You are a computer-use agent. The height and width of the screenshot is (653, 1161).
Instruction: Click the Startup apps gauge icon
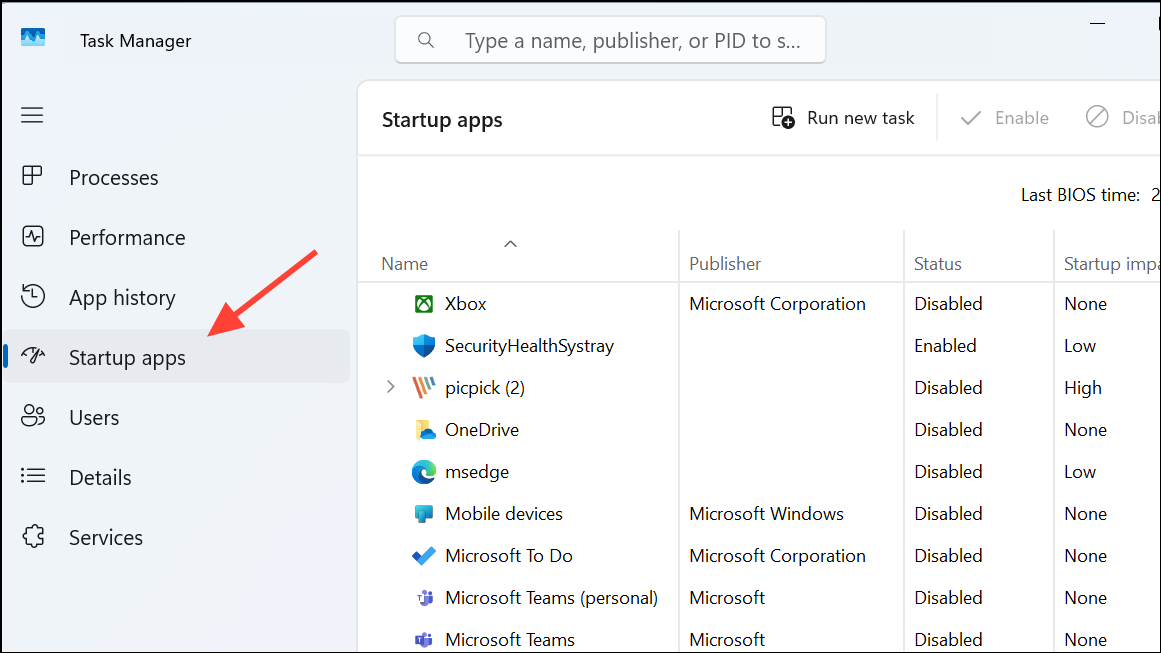33,356
